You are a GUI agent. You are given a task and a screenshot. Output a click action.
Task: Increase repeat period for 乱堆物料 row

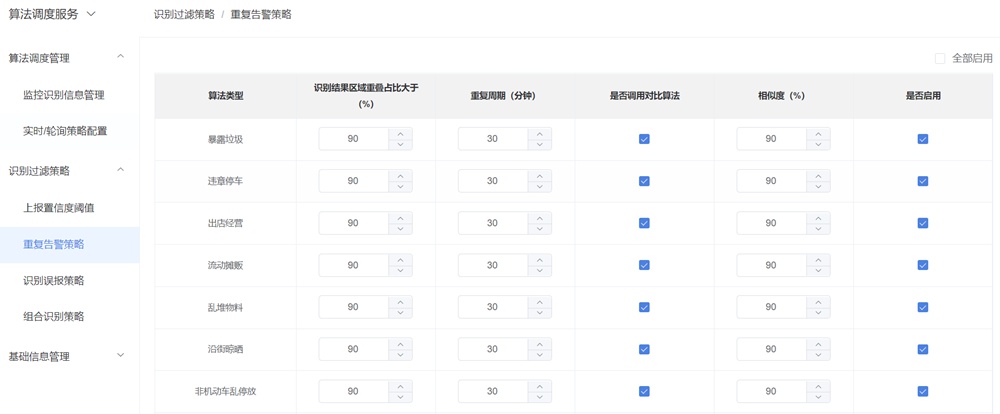pyautogui.click(x=540, y=302)
